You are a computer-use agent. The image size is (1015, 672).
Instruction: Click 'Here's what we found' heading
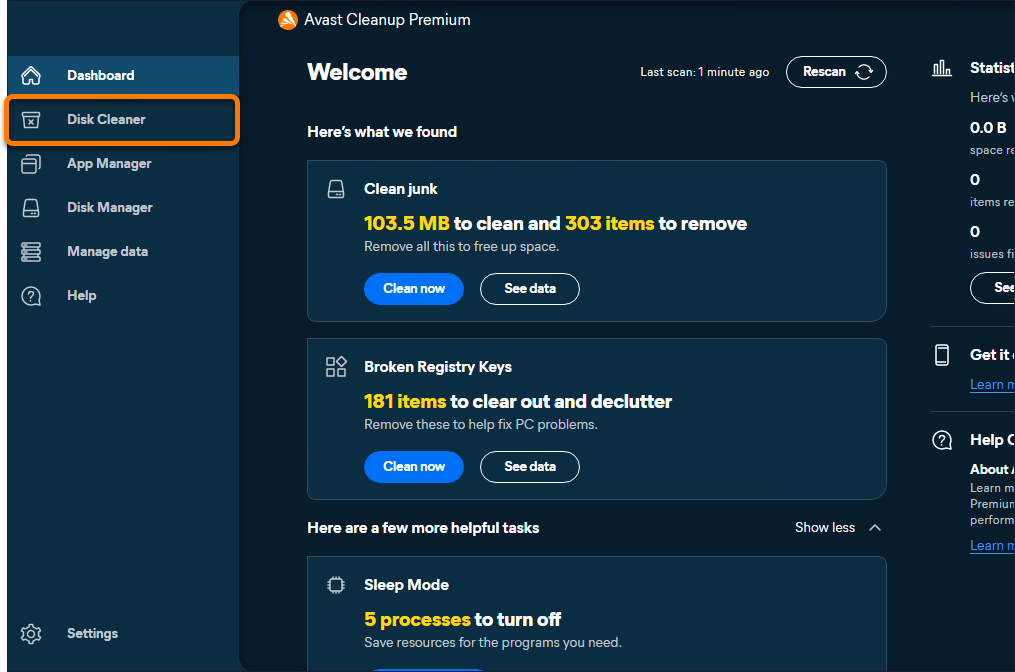(382, 132)
